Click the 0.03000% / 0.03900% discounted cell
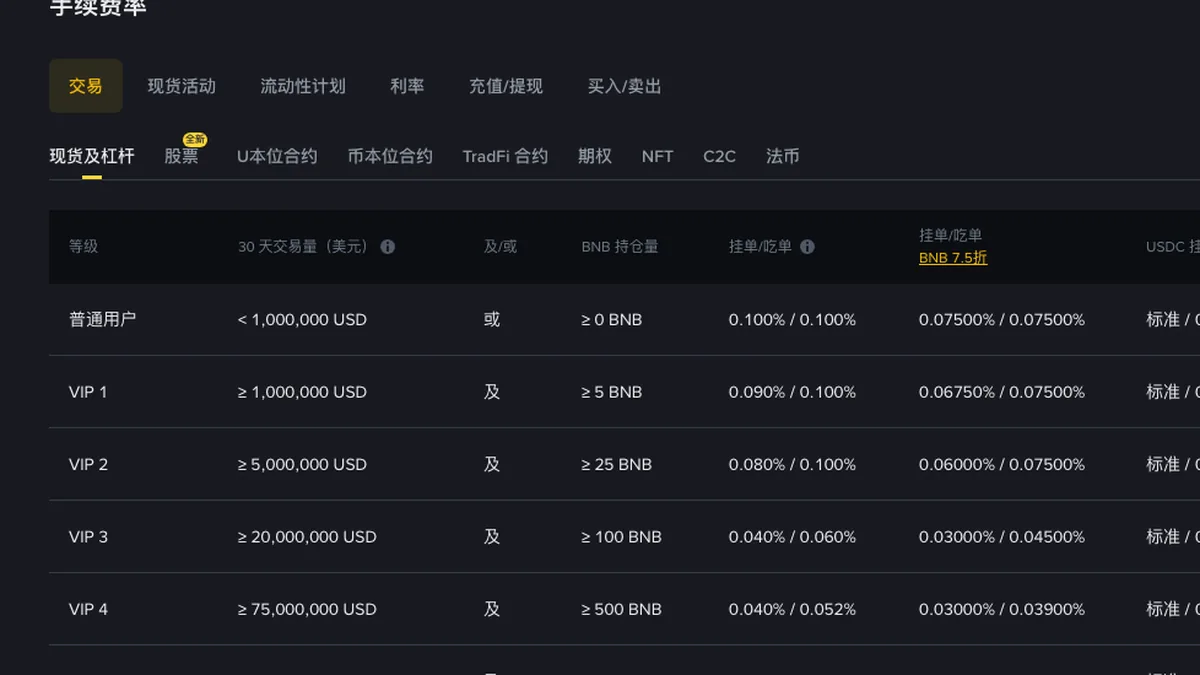 [1002, 609]
